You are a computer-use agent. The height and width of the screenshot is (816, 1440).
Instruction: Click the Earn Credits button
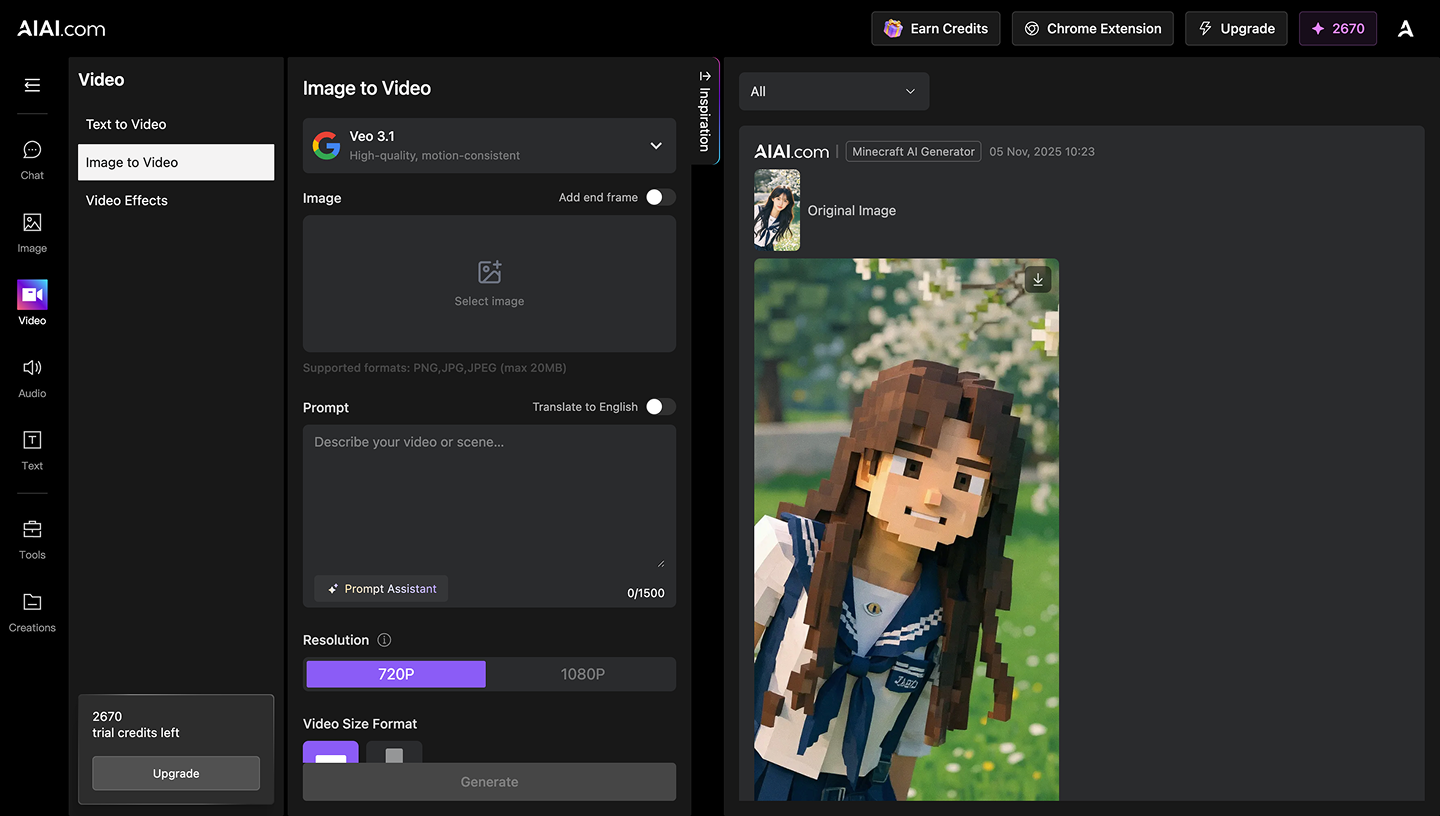pos(936,28)
